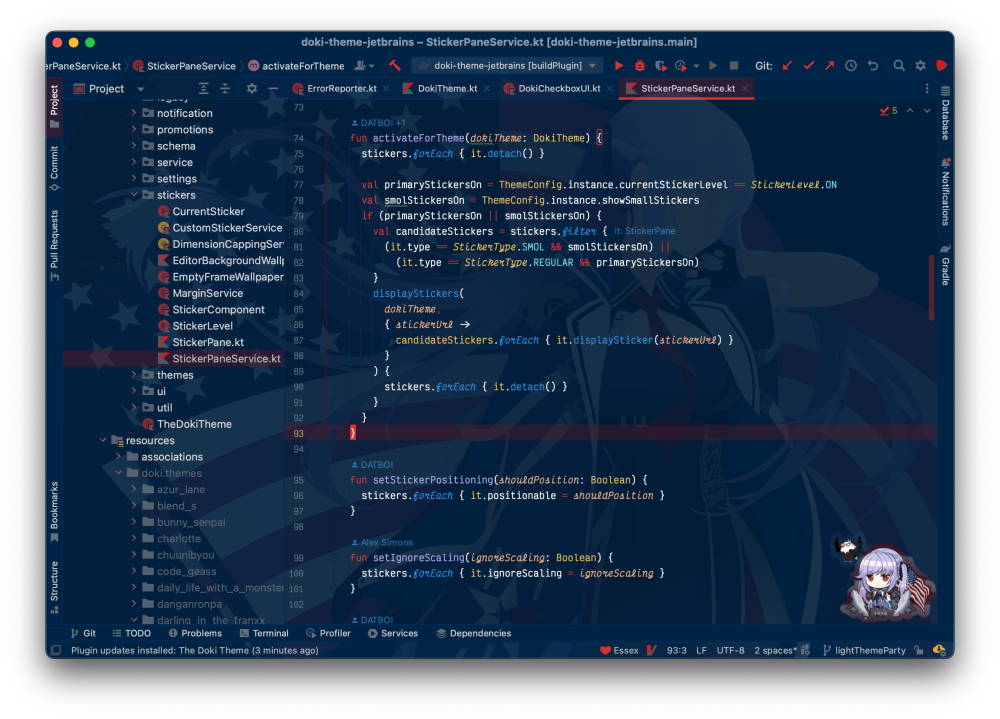Click line 93:3 position indicator
Image resolution: width=1000 pixels, height=719 pixels.
point(677,650)
